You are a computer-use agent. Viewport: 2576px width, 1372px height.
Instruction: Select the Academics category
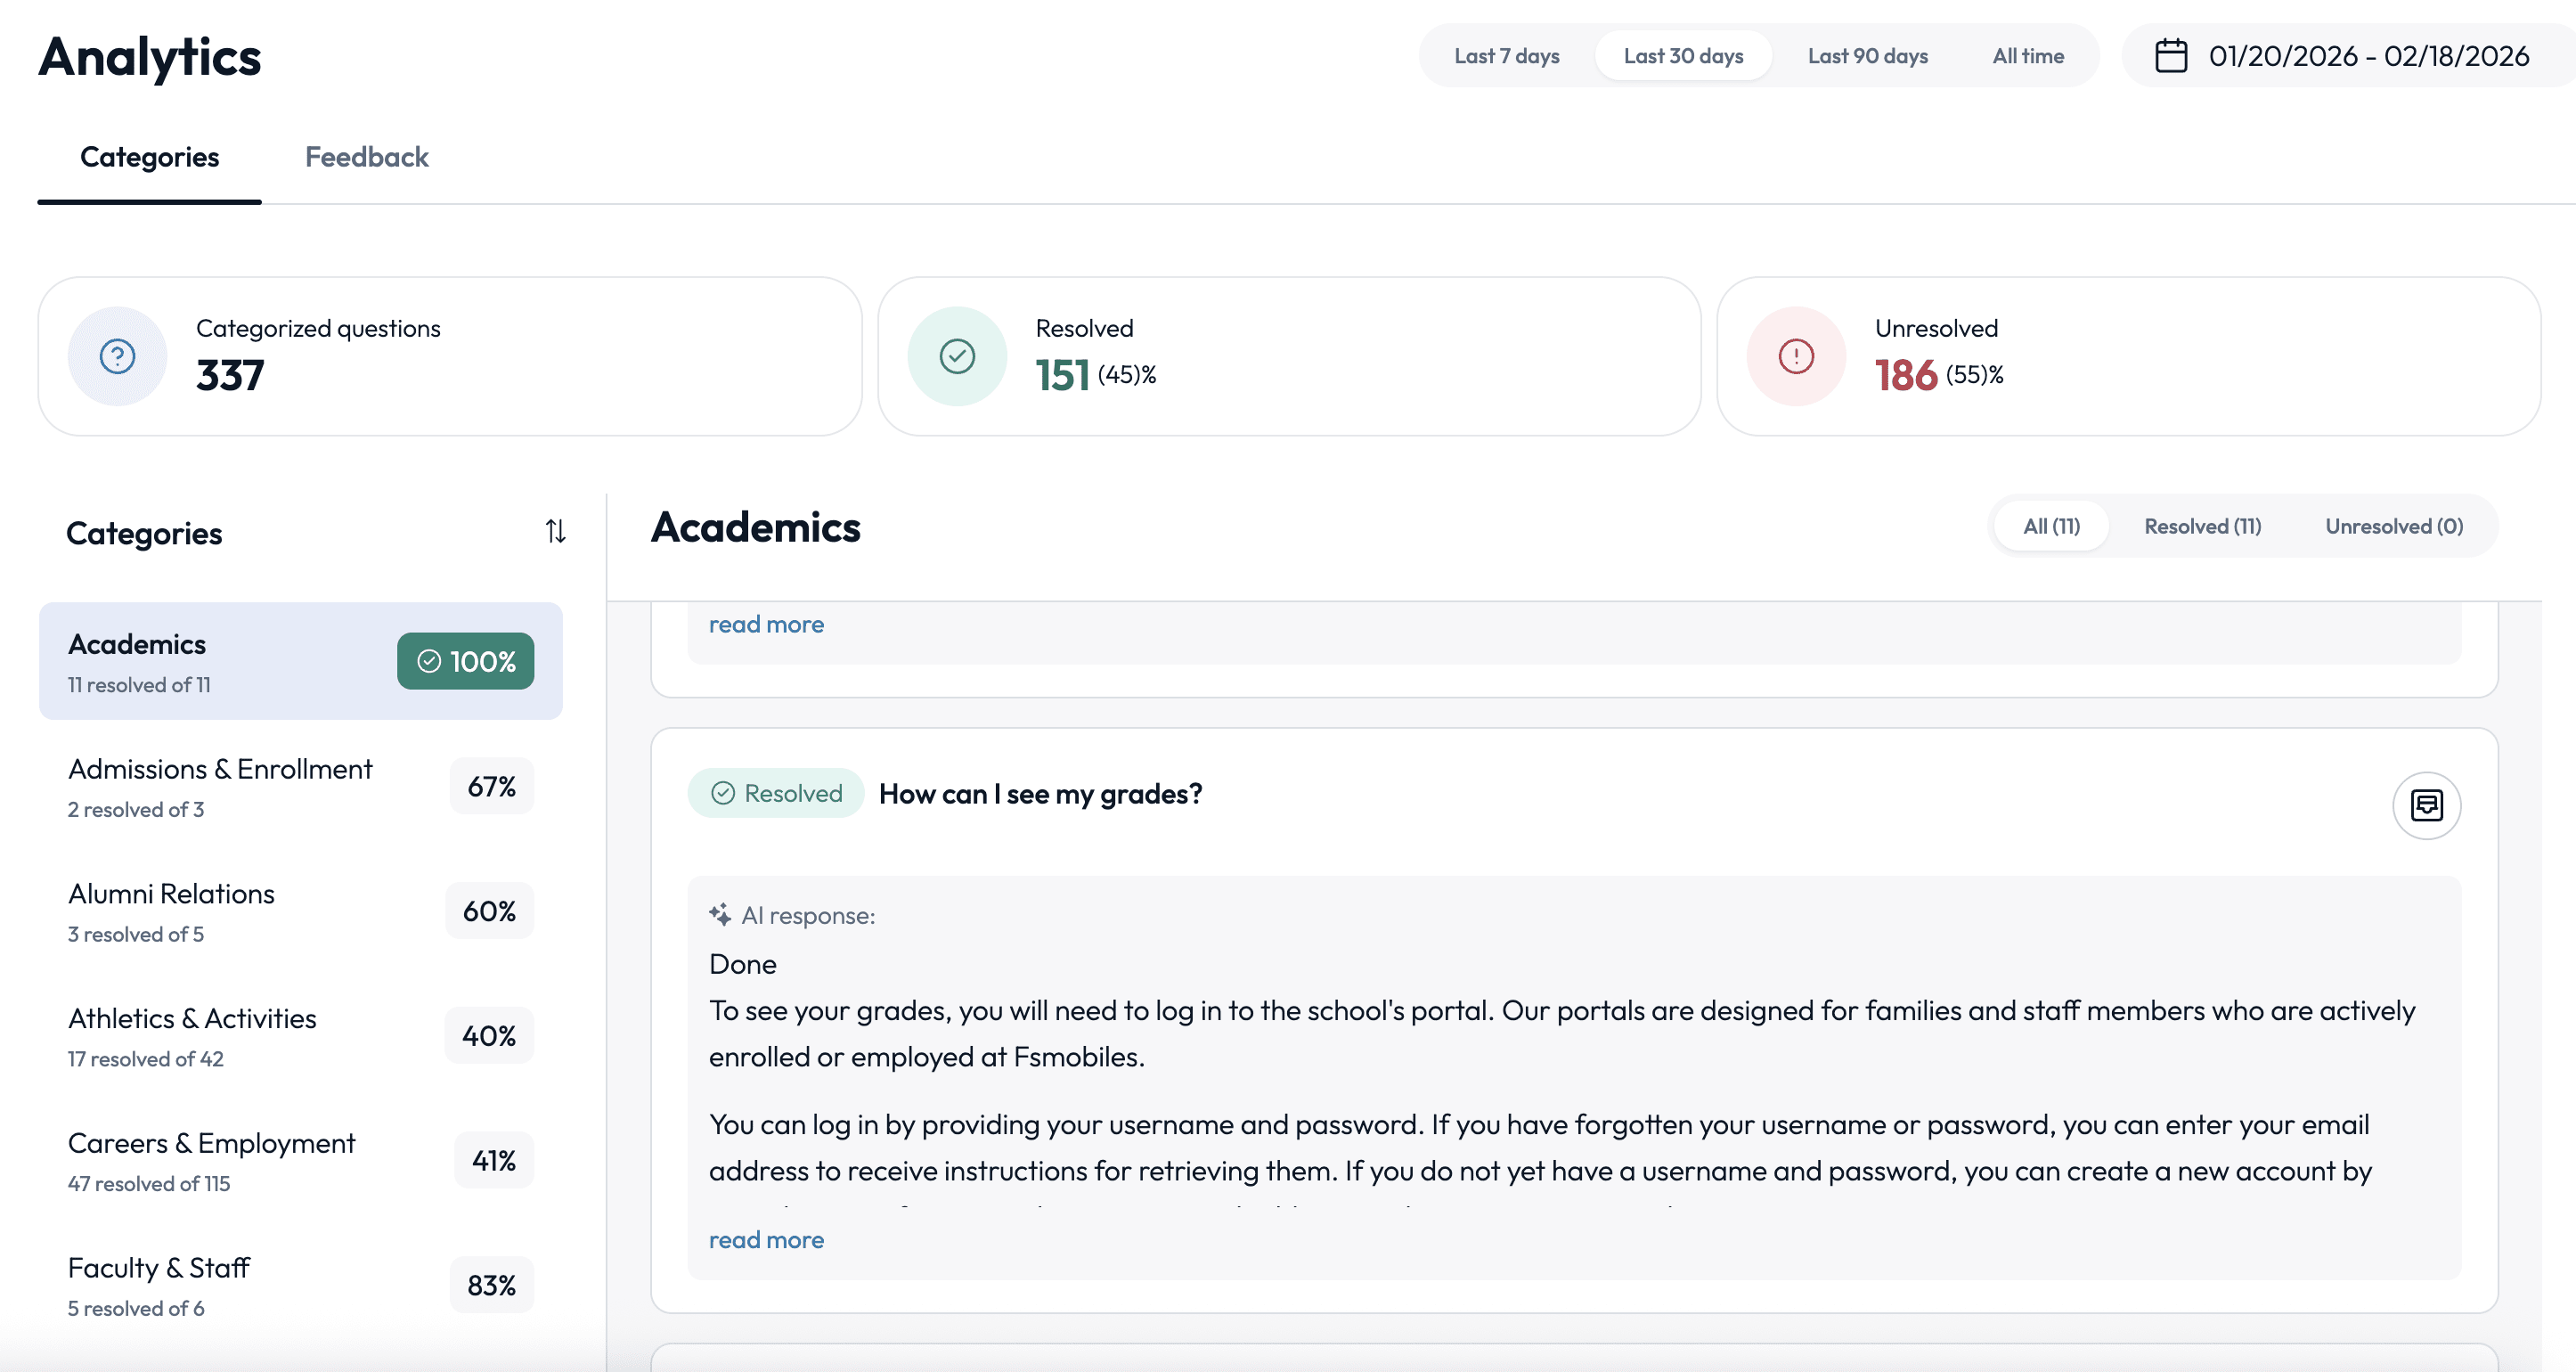(300, 661)
